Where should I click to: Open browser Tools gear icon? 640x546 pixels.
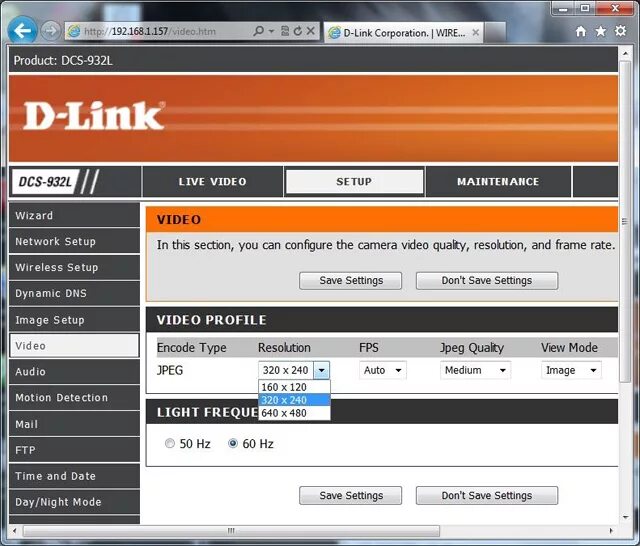[x=620, y=31]
